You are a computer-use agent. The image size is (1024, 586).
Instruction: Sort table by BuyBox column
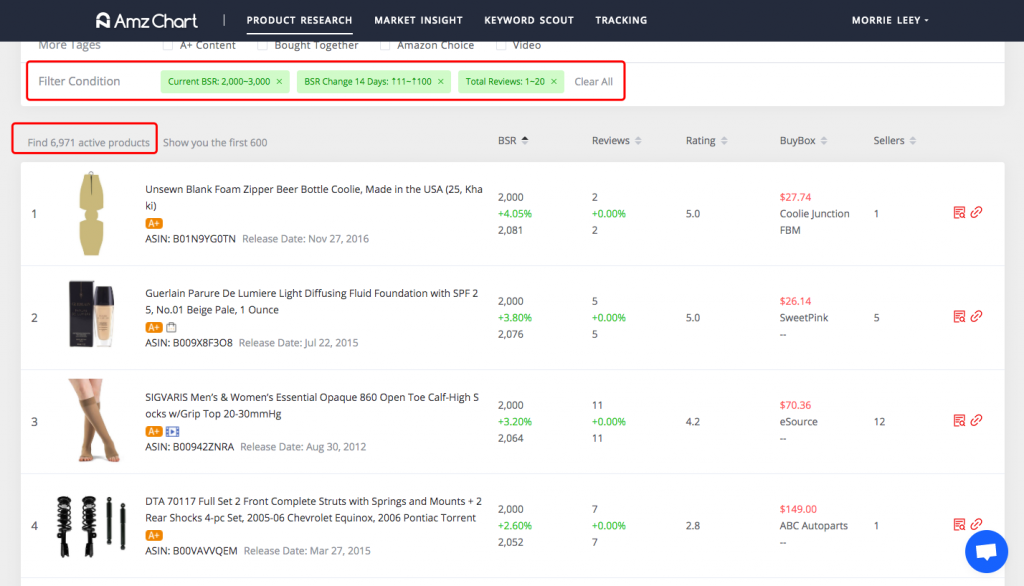tap(803, 140)
